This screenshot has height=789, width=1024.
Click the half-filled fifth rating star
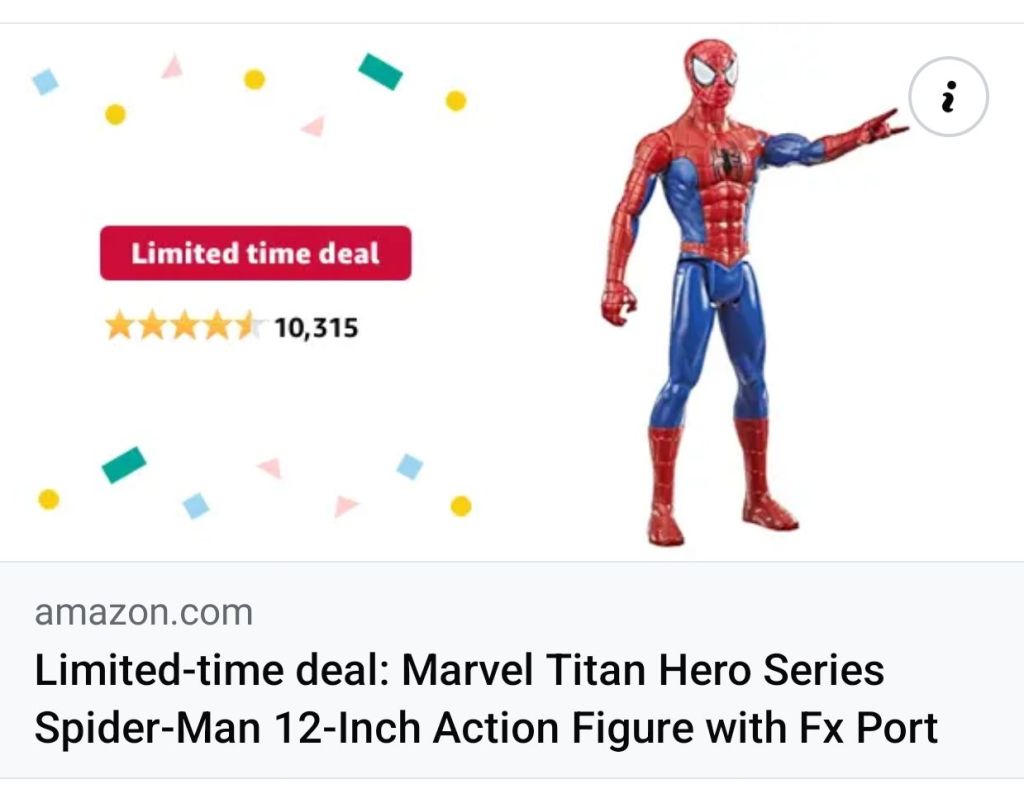point(249,326)
